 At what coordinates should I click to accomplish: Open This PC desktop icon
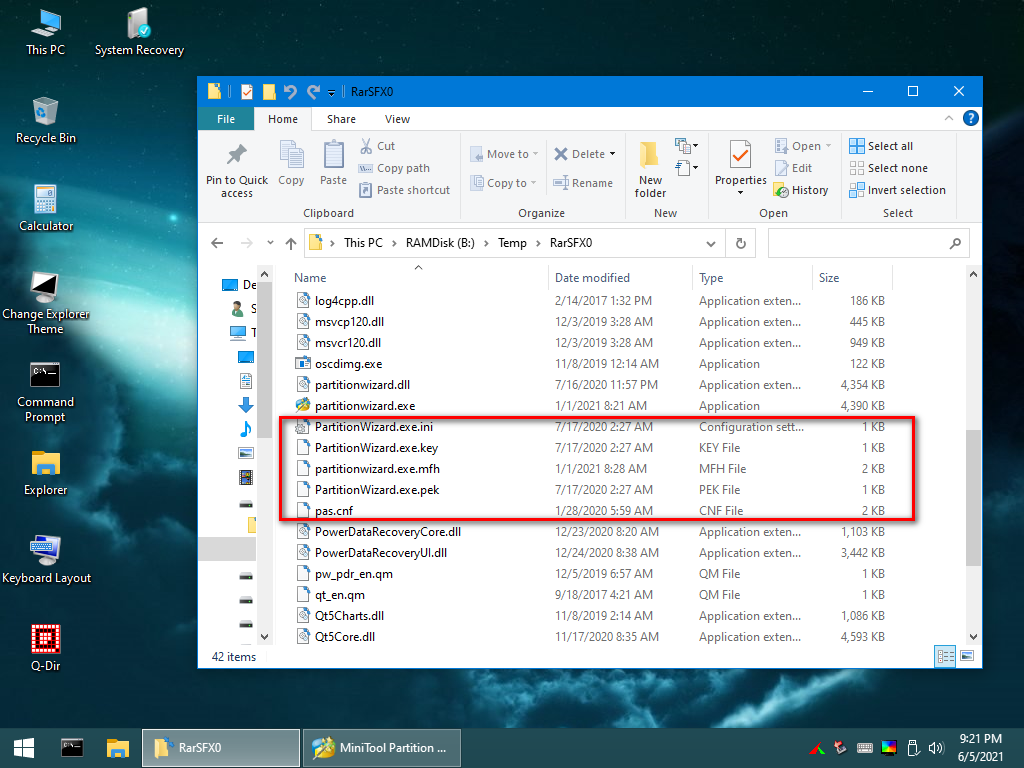45,33
